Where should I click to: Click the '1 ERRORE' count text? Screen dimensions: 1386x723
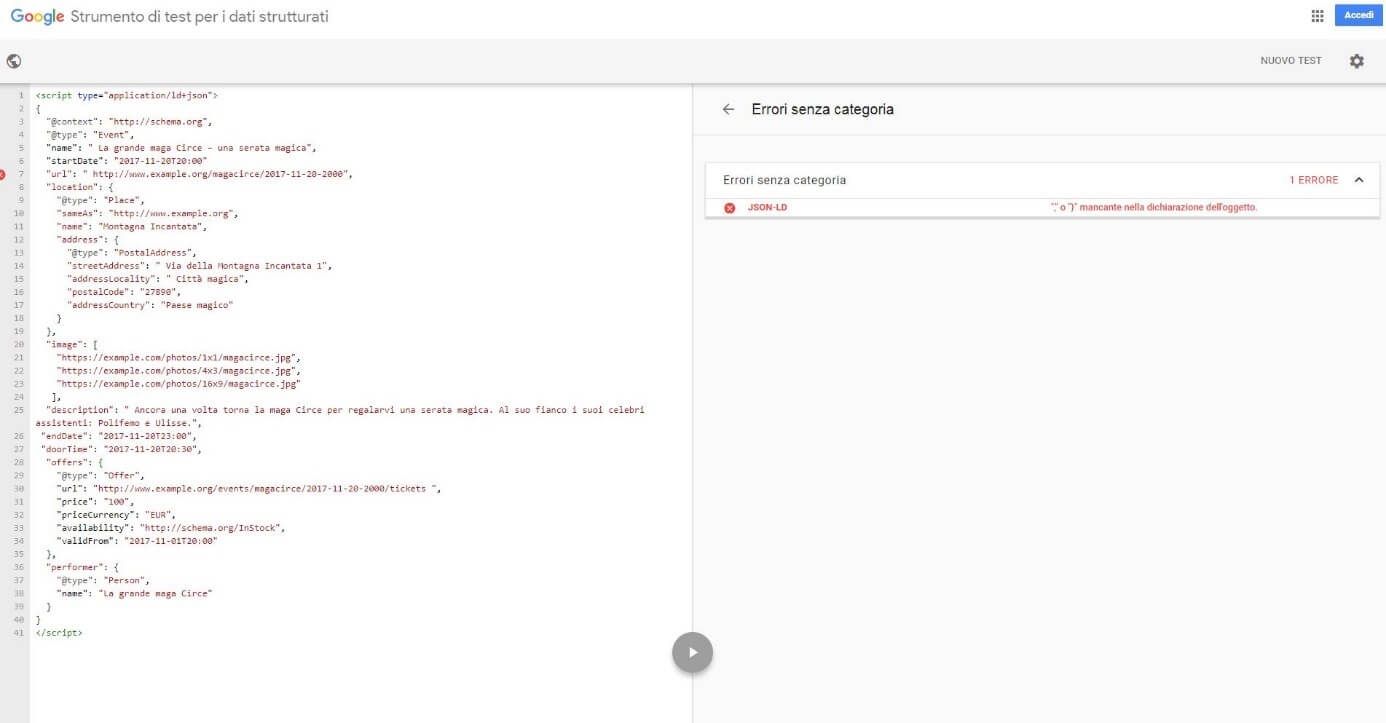tap(1313, 180)
